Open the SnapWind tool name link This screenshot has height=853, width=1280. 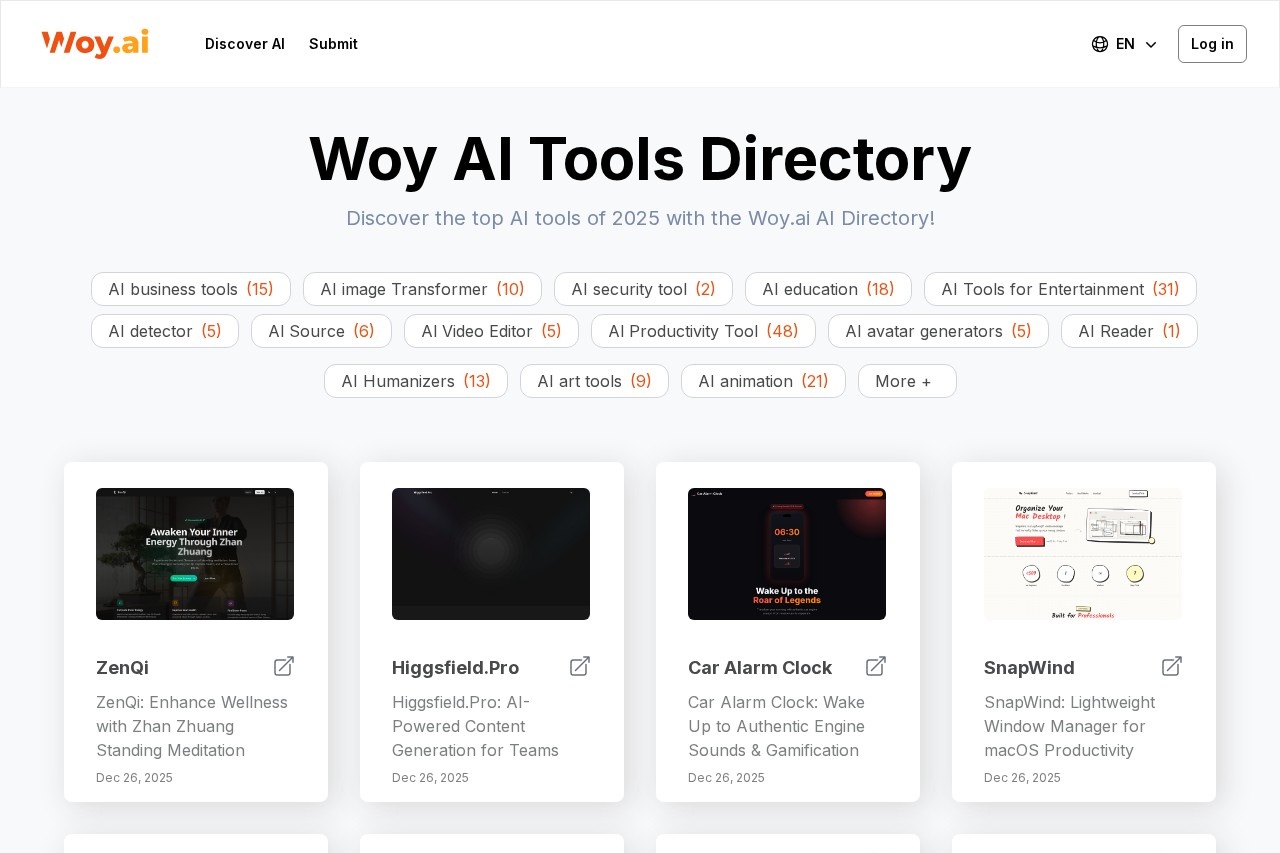pos(1029,668)
